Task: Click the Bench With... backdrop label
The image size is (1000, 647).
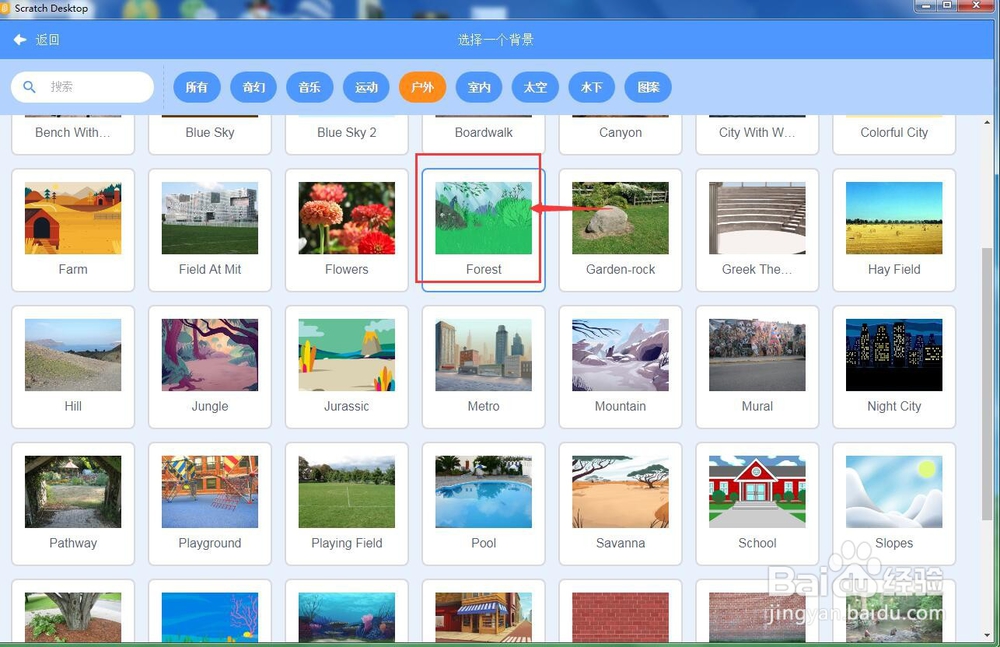Action: (73, 133)
